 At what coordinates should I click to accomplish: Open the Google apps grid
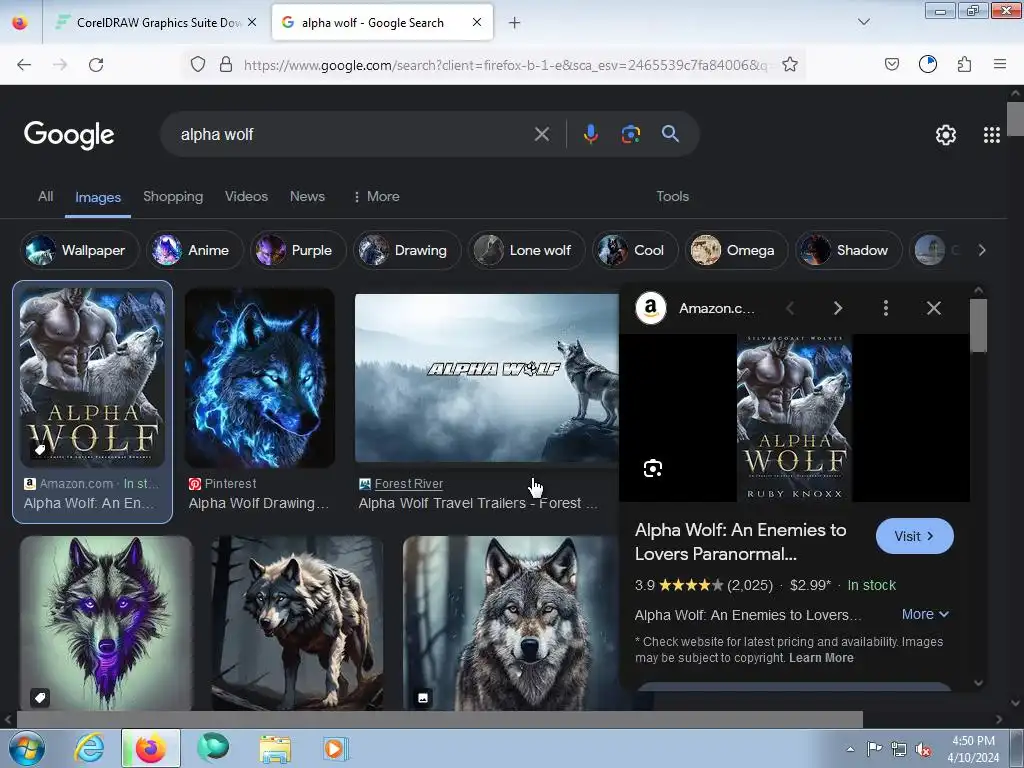tap(991, 135)
